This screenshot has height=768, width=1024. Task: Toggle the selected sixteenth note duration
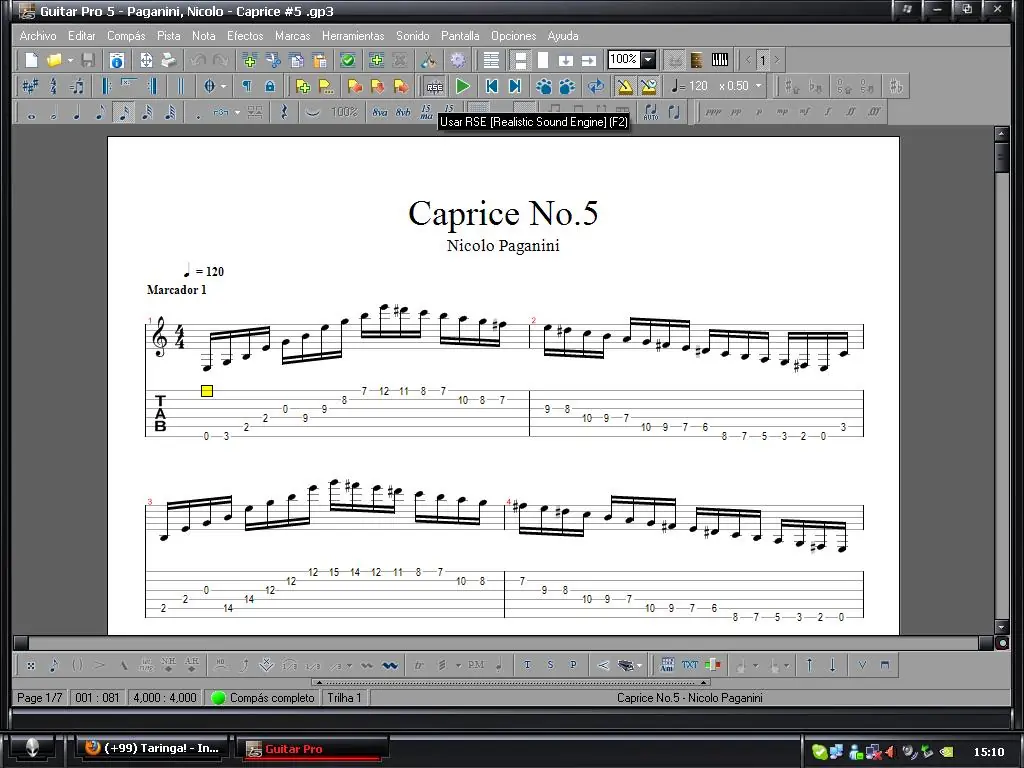[x=123, y=112]
